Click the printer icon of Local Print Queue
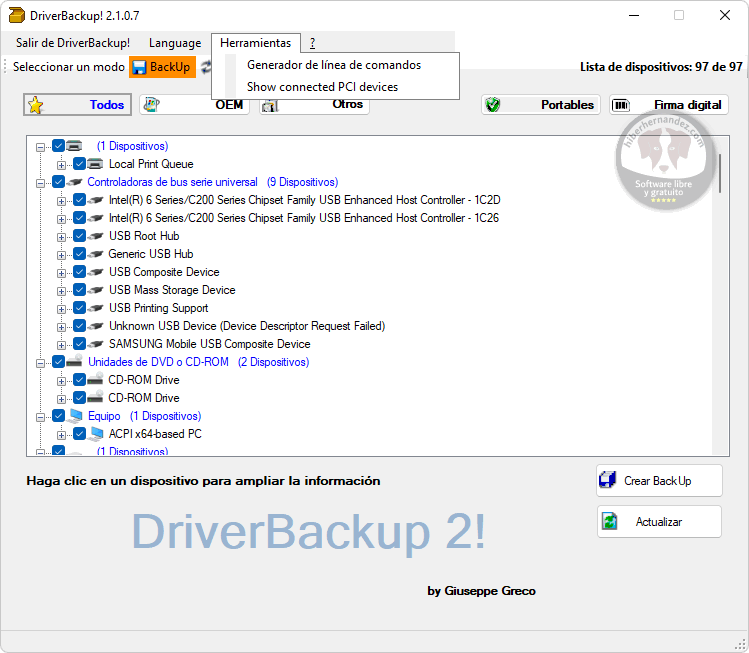 [95, 164]
